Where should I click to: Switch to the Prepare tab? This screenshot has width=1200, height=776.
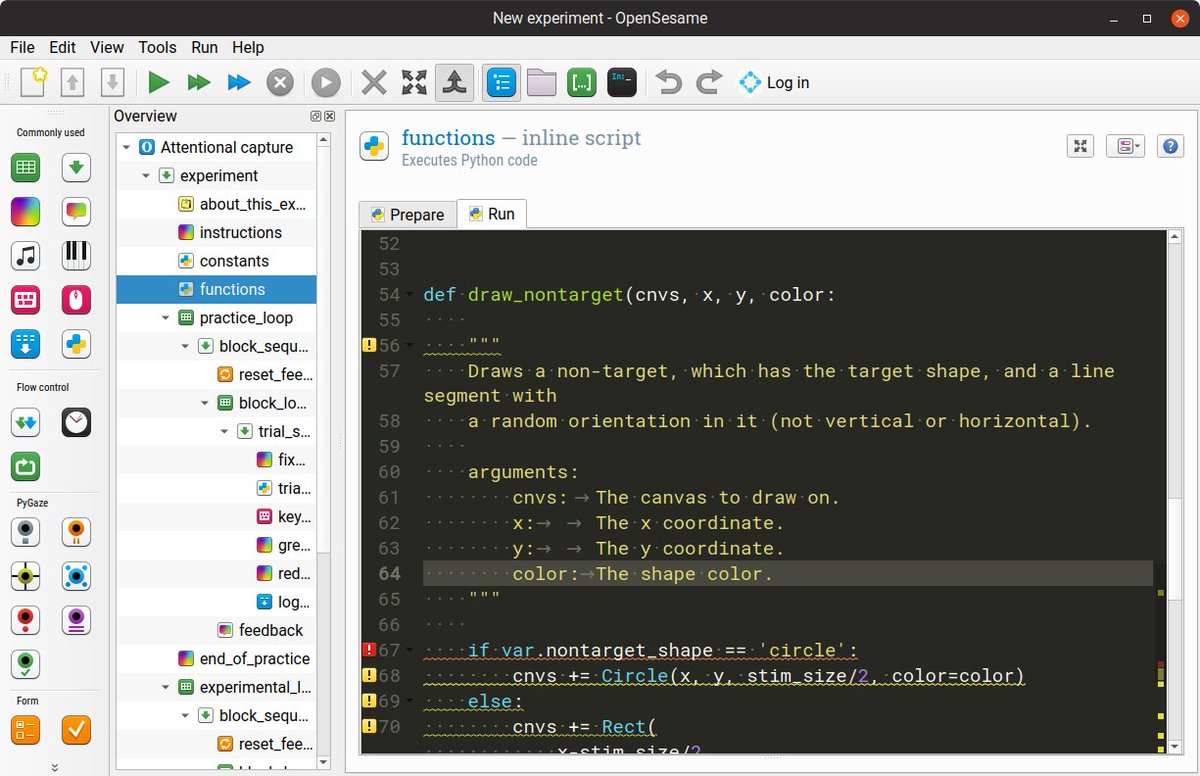407,214
